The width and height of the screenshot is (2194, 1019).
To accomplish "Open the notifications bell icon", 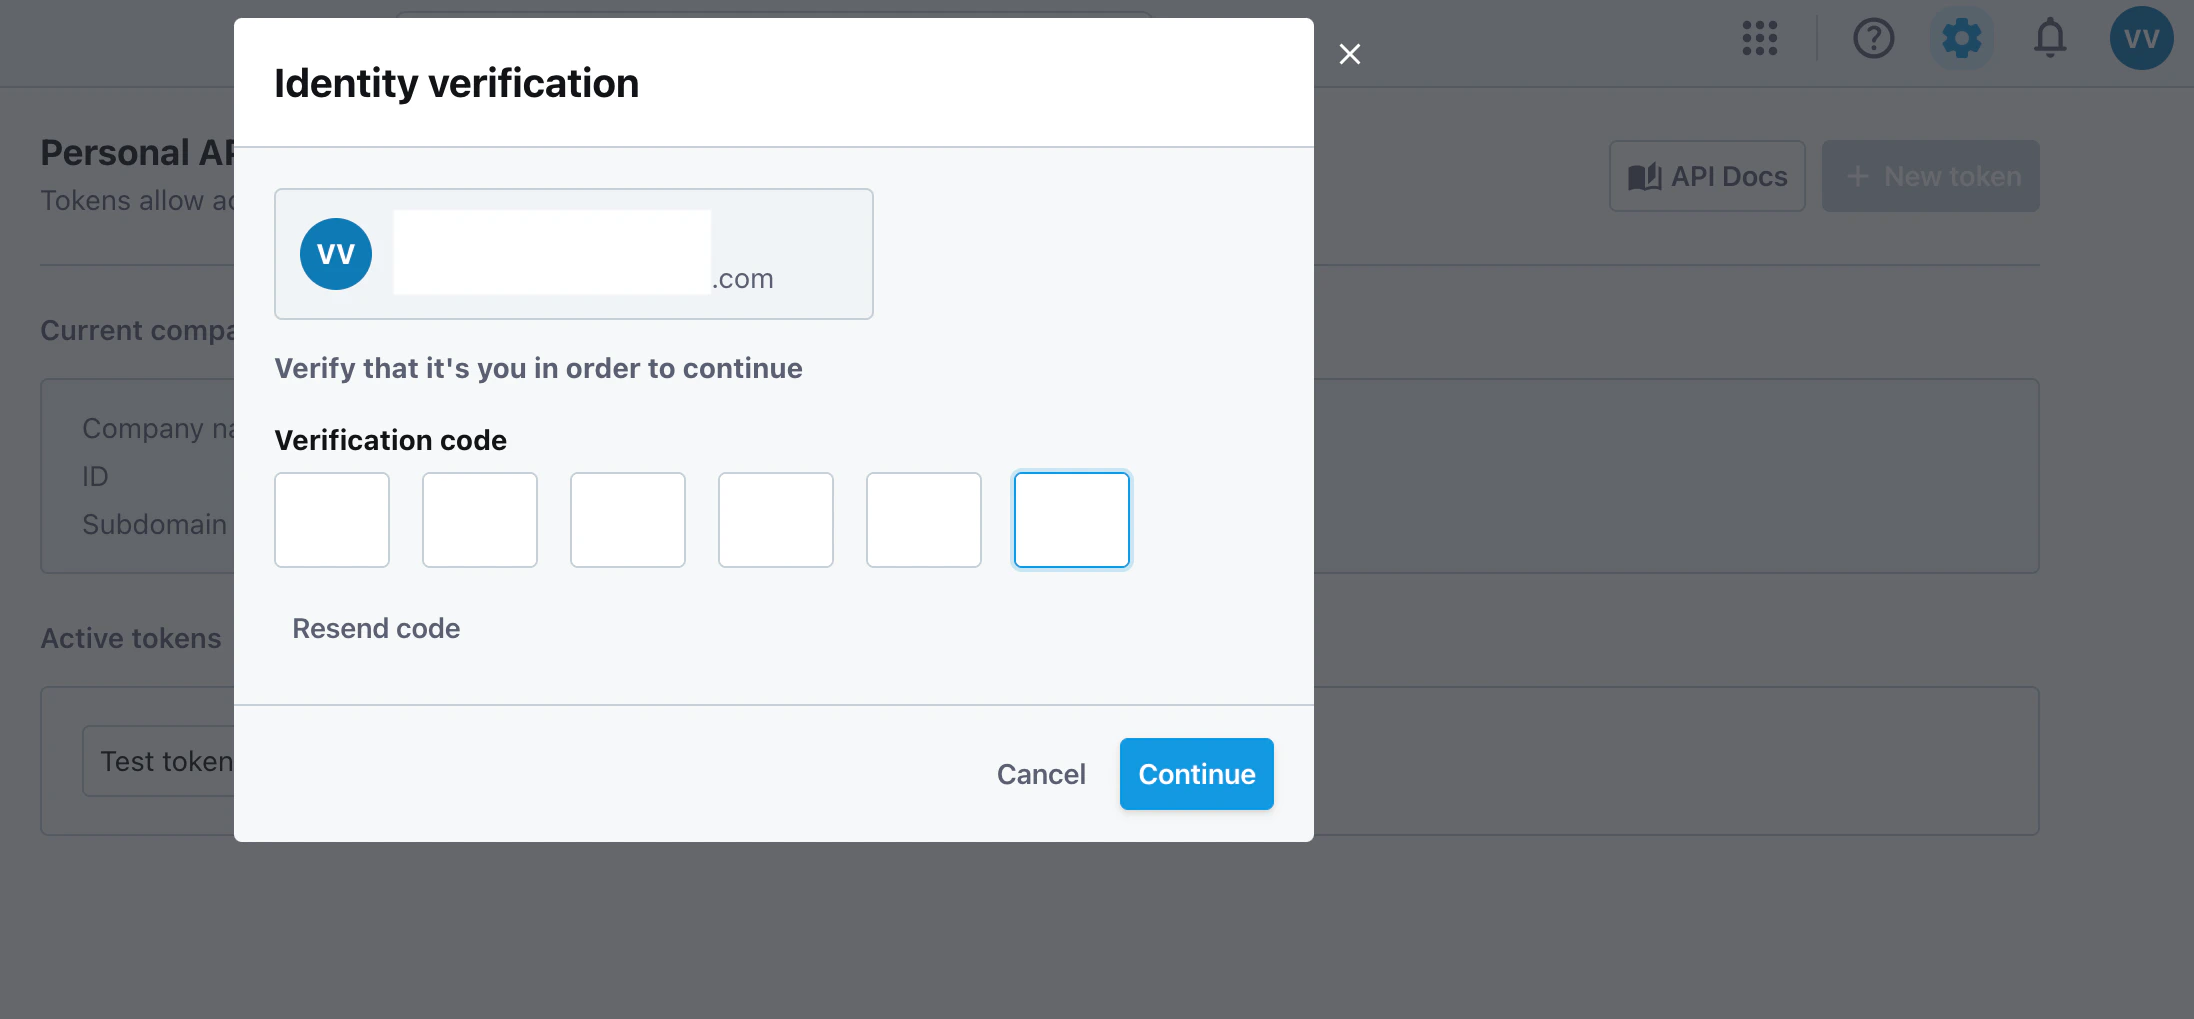I will pos(2049,39).
